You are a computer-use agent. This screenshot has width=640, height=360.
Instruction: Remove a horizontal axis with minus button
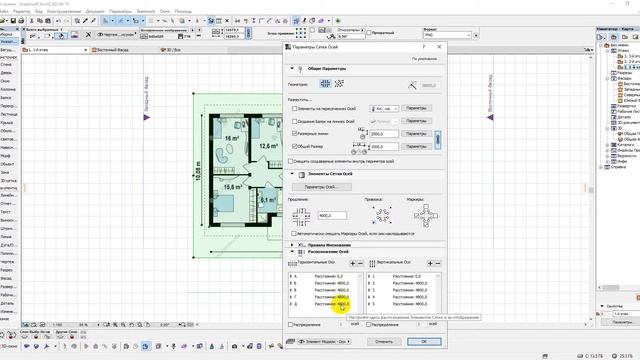(360, 264)
